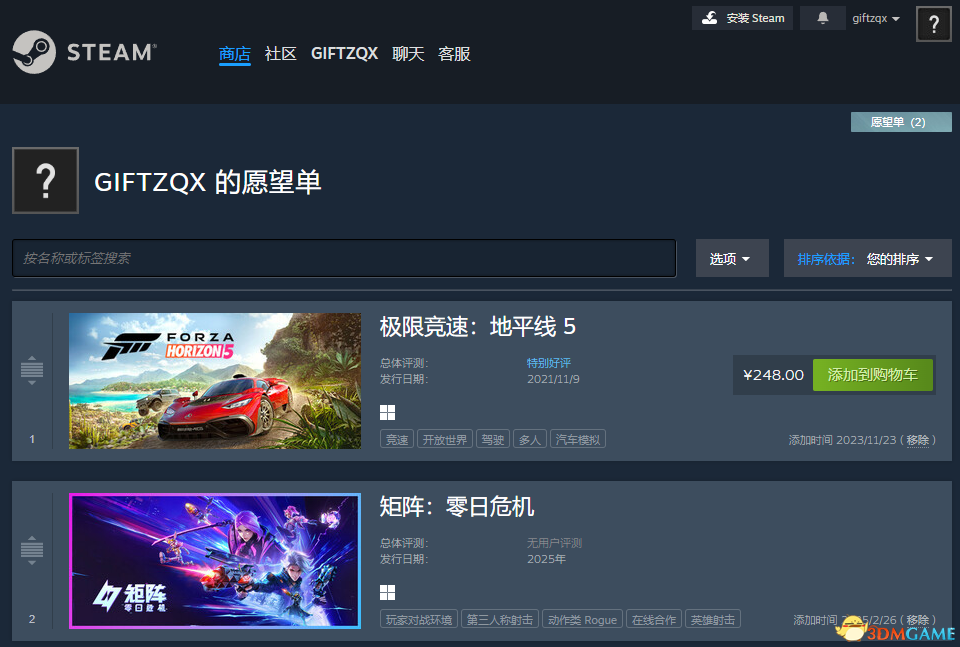The image size is (960, 647).
Task: Click Windows platform icon for 矩阵：零日危机
Action: [x=388, y=593]
